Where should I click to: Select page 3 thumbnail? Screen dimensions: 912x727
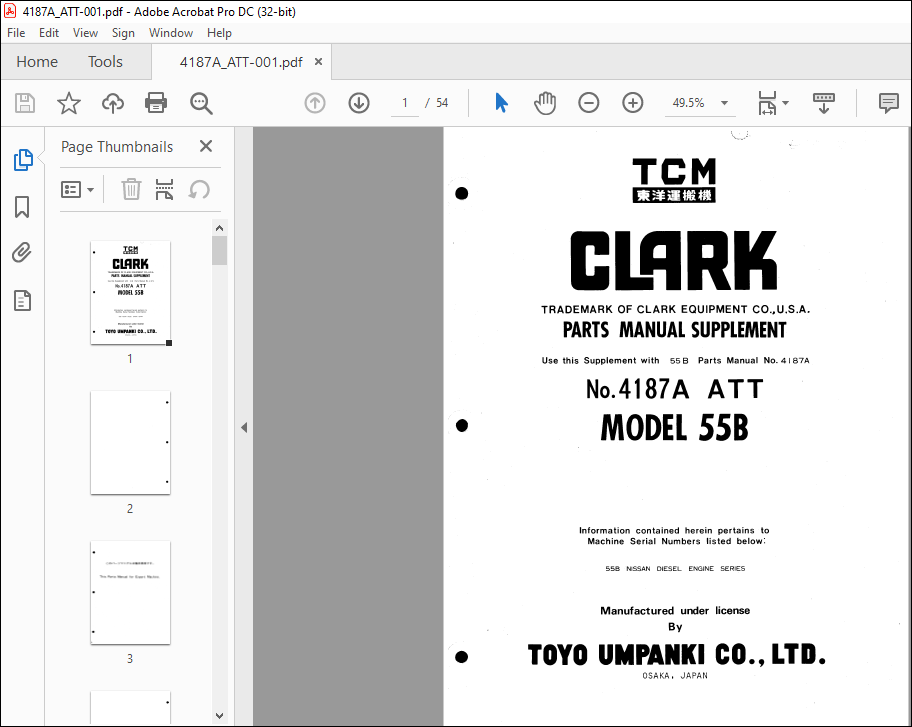pyautogui.click(x=130, y=593)
